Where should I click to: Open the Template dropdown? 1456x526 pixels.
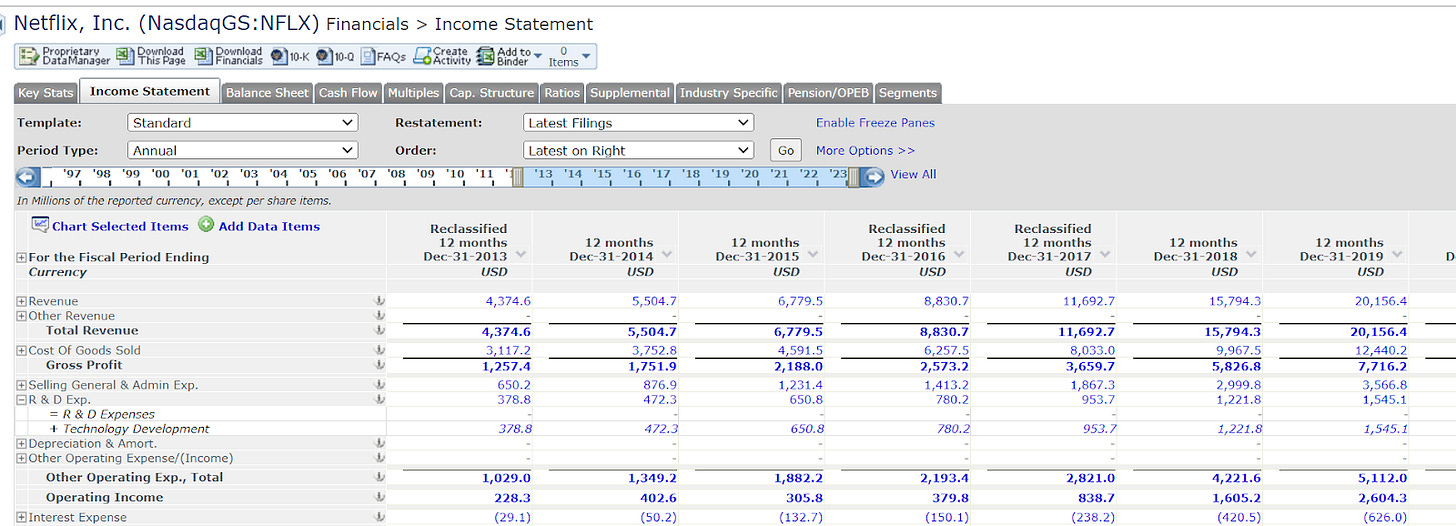tap(243, 122)
